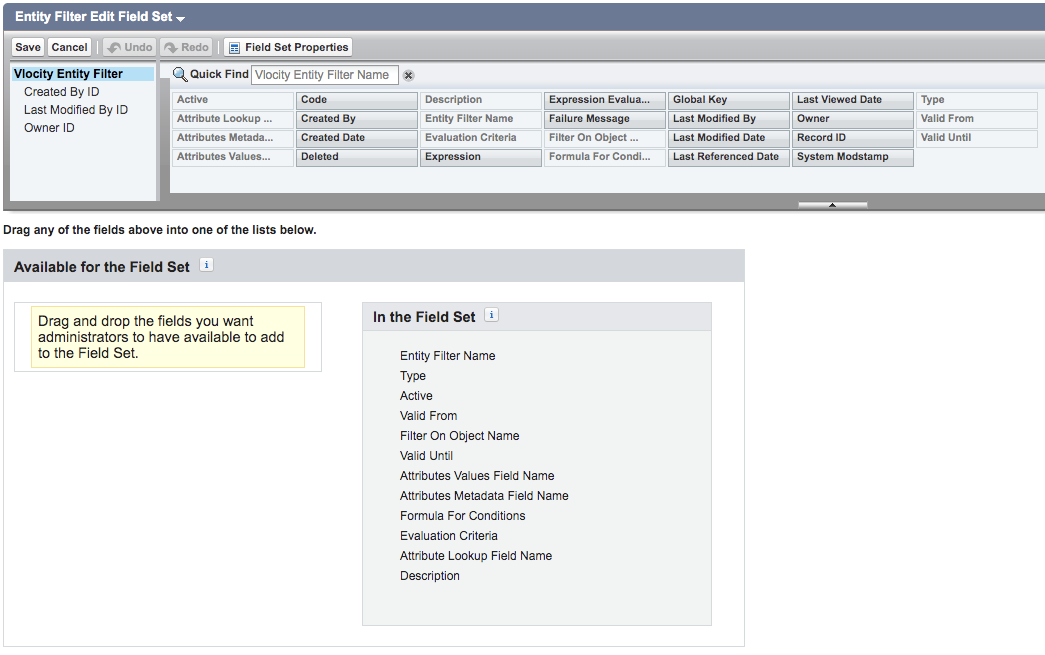The height and width of the screenshot is (655, 1045).
Task: Save the field set
Action: pos(28,47)
